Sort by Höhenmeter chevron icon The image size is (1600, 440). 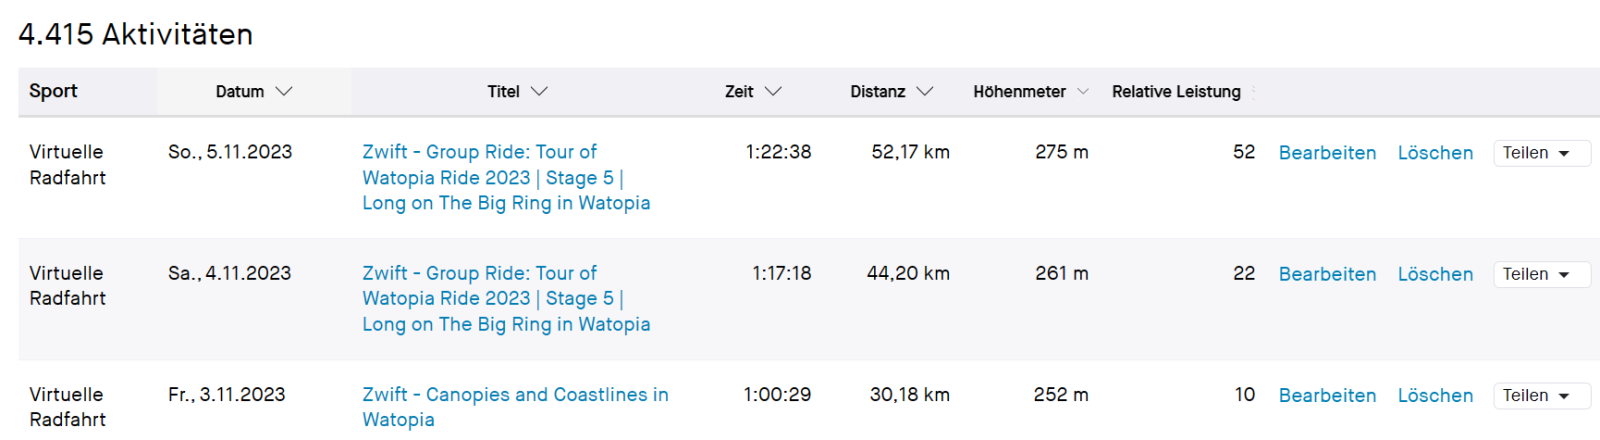[x=1083, y=92]
